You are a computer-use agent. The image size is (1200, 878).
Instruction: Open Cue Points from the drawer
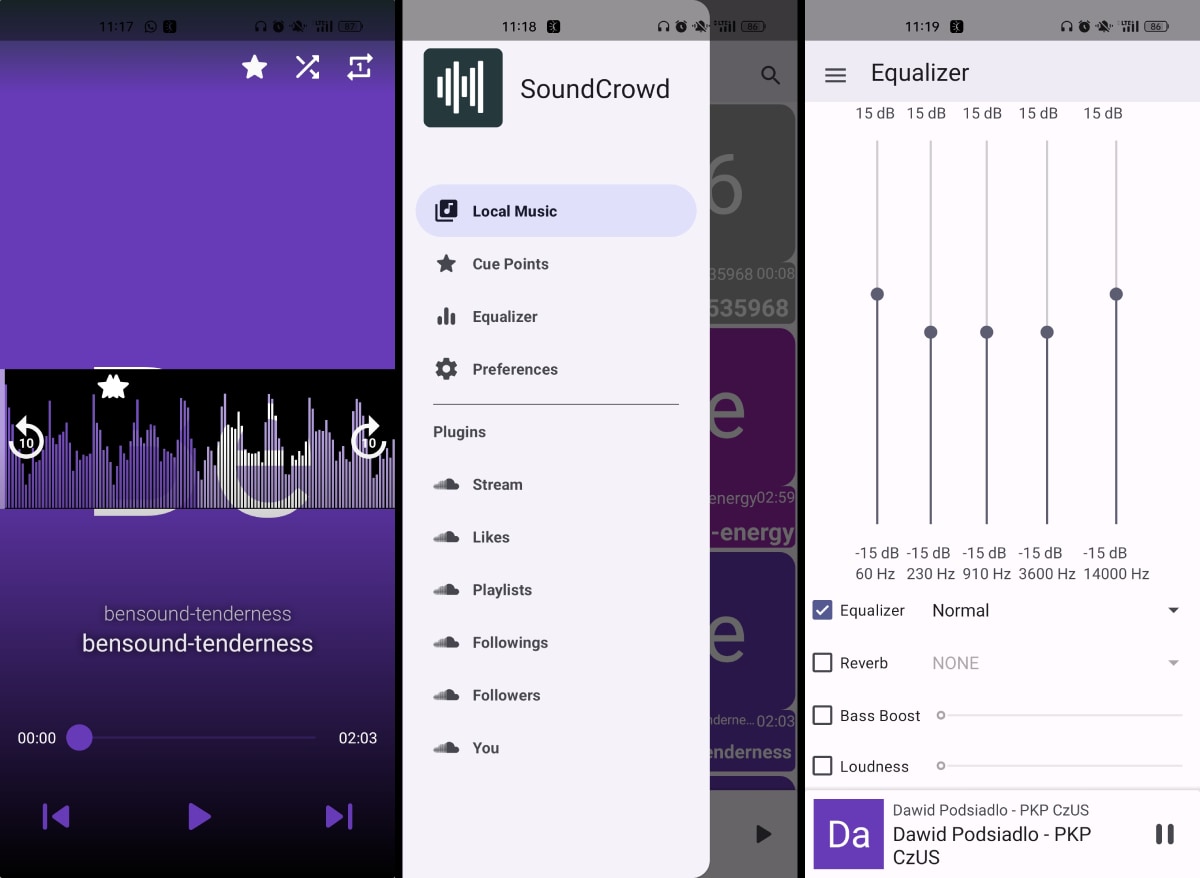pos(510,264)
